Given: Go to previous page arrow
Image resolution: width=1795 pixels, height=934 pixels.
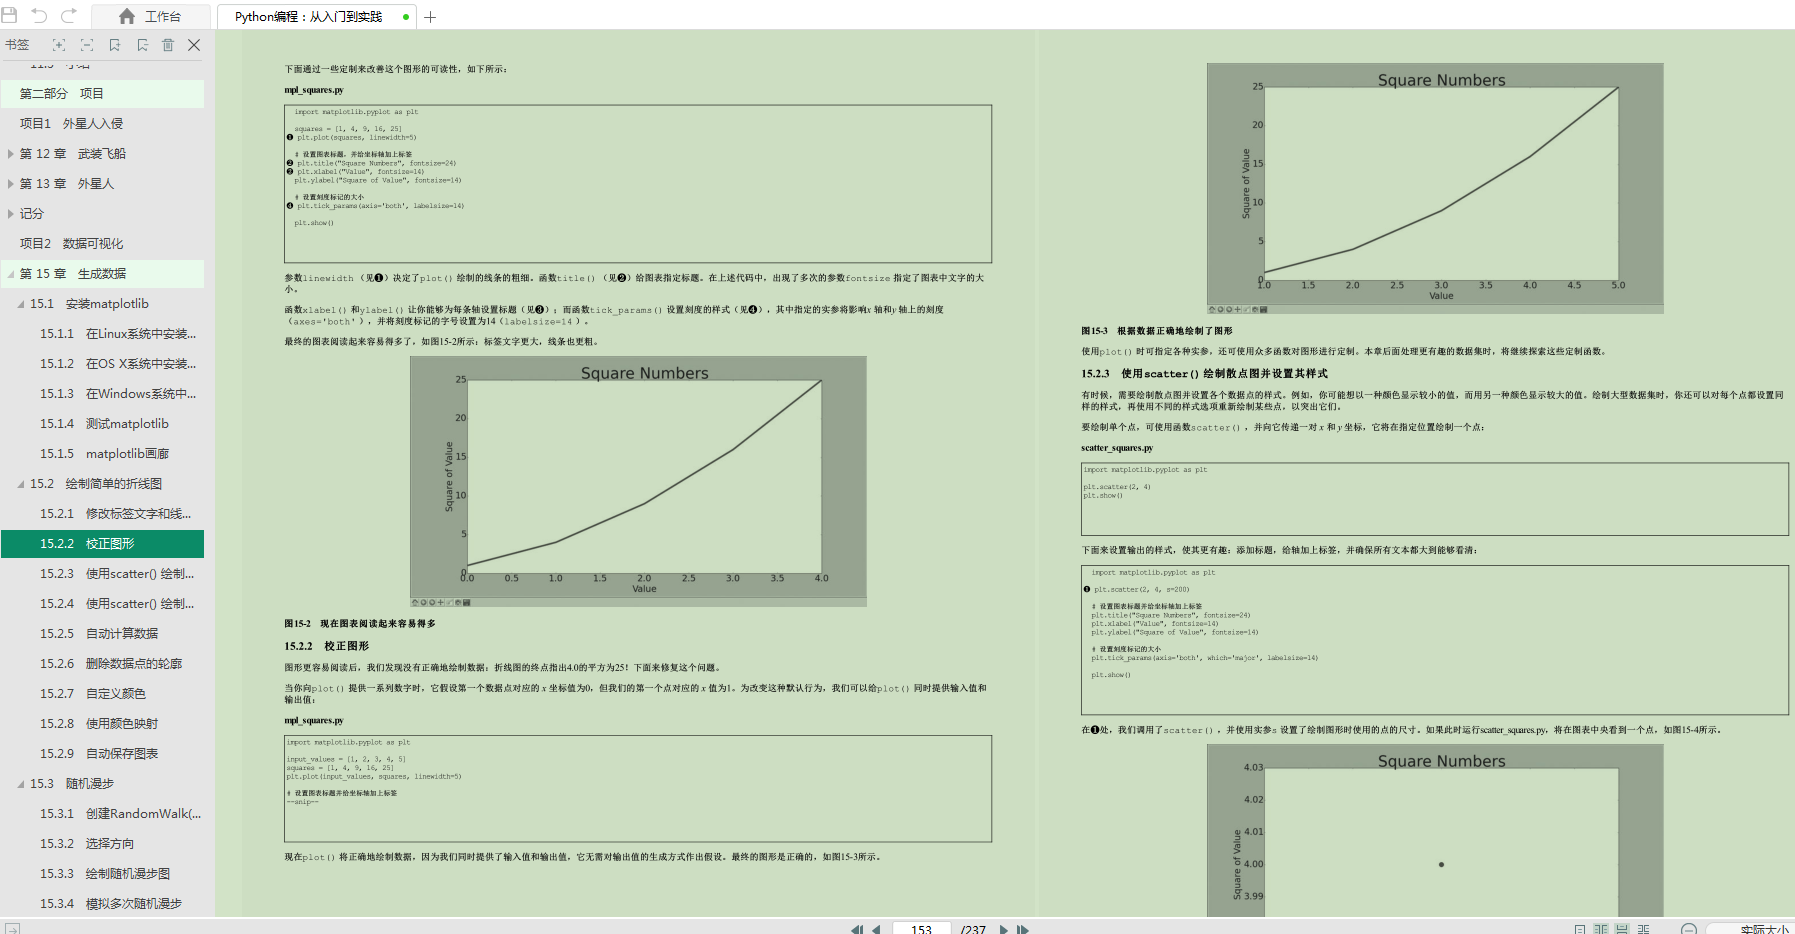Looking at the screenshot, I should point(876,929).
